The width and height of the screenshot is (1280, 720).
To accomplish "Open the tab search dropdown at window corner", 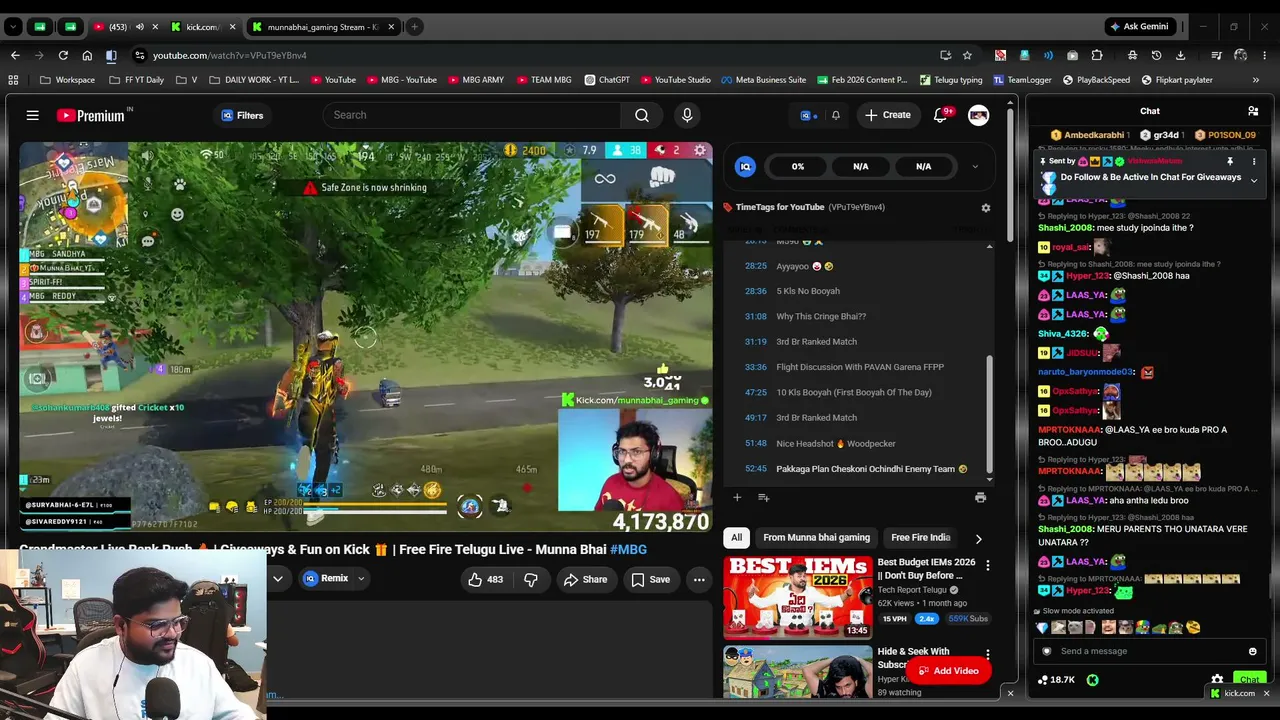I will pos(13,27).
